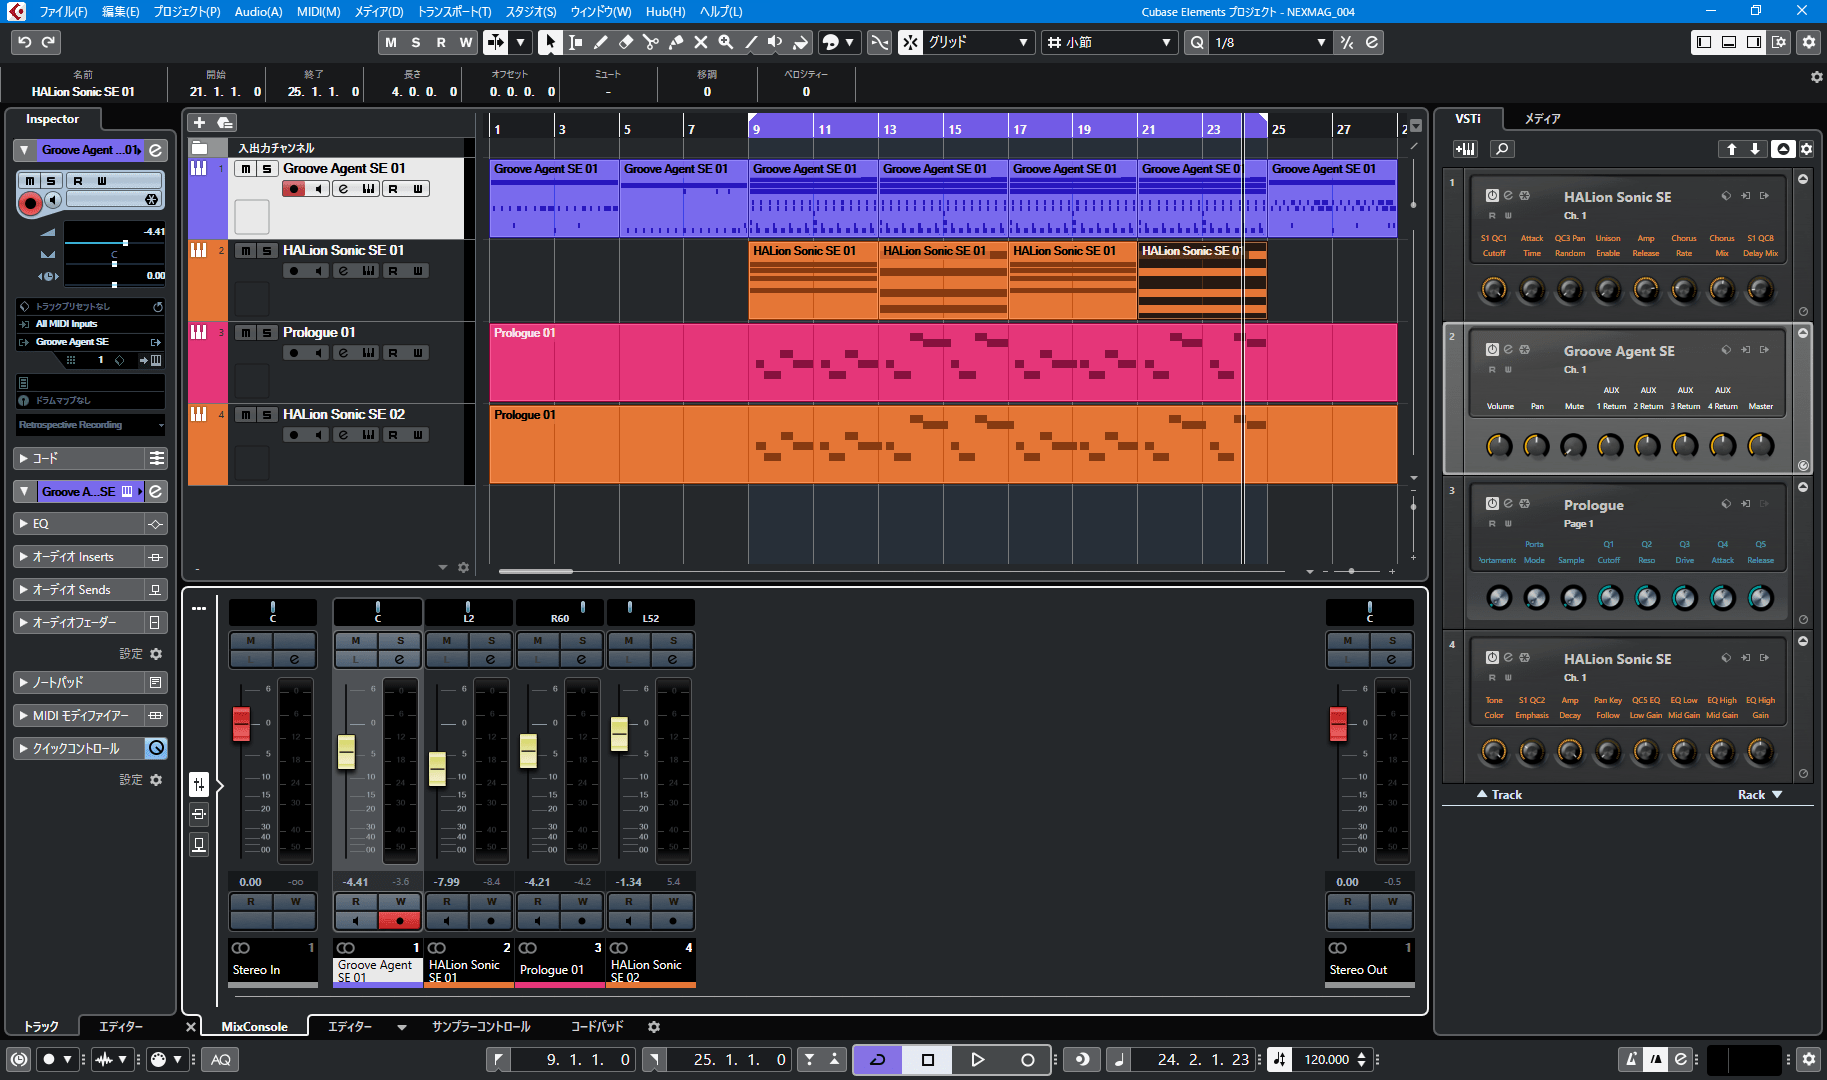Click the Record transport button
The width and height of the screenshot is (1827, 1080).
1027,1060
